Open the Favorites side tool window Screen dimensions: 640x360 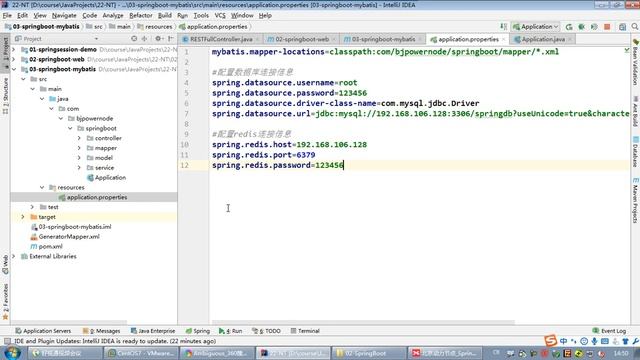pyautogui.click(x=5, y=301)
